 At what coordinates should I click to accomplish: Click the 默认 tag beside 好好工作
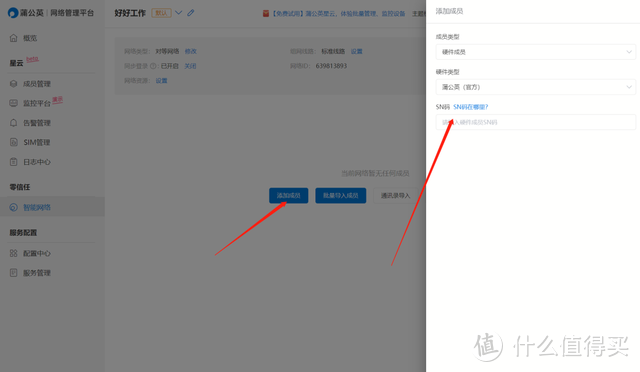[161, 13]
